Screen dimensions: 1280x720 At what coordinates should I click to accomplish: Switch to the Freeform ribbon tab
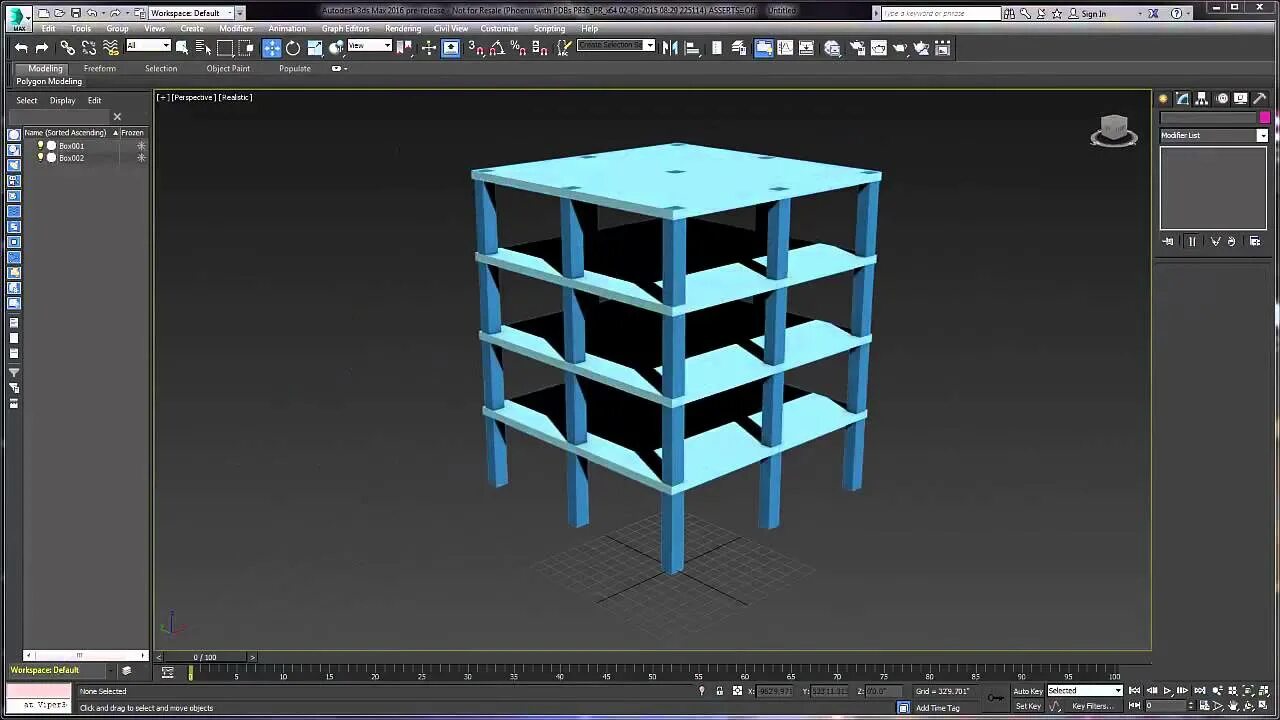(100, 69)
